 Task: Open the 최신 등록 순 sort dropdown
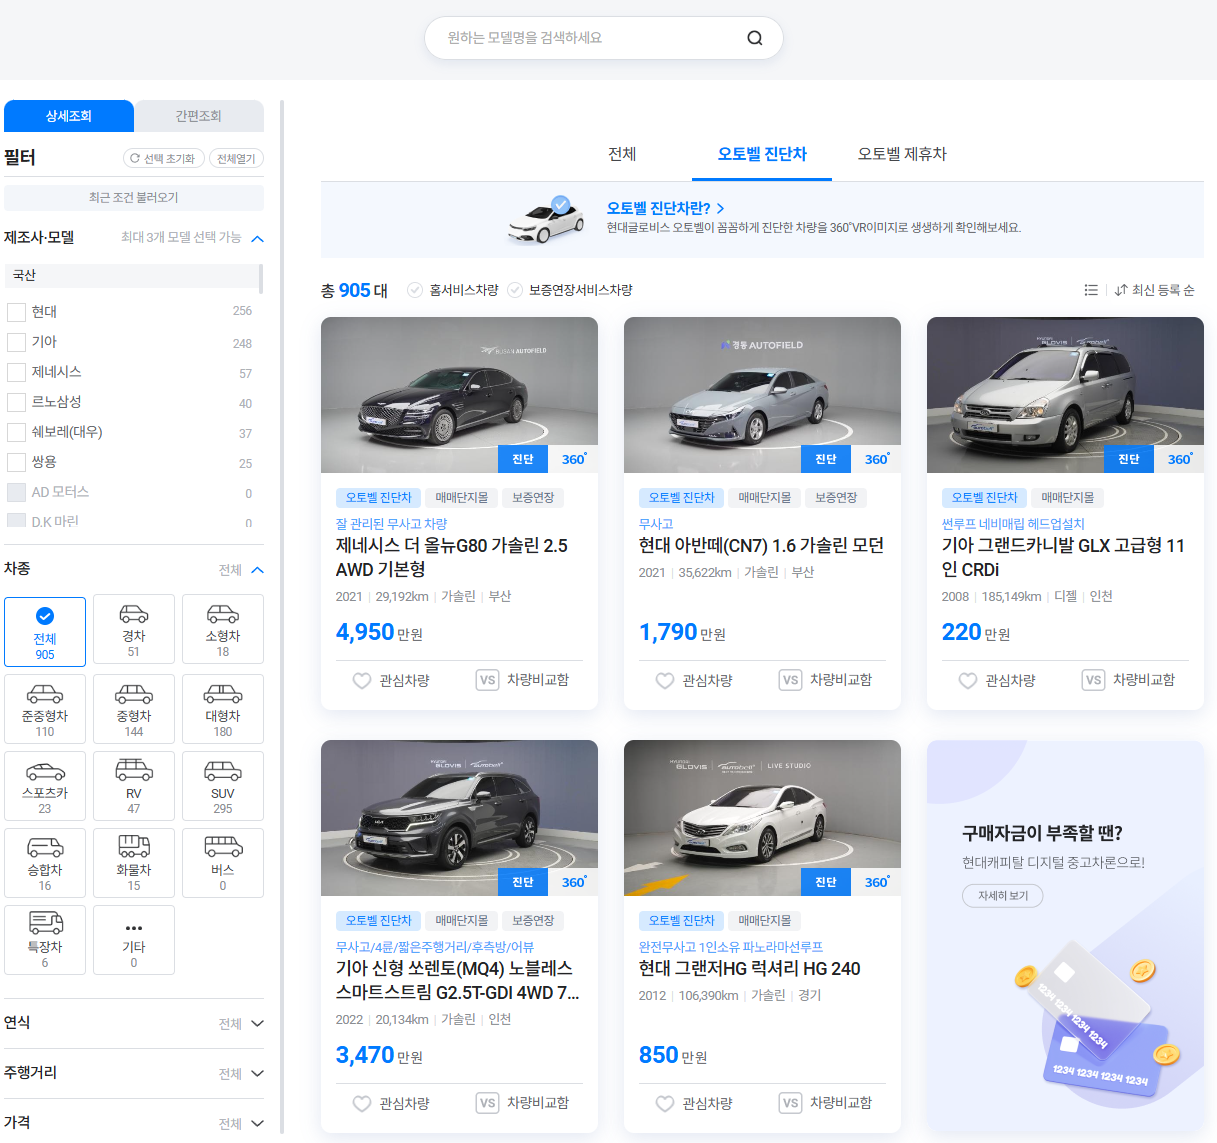point(1154,290)
